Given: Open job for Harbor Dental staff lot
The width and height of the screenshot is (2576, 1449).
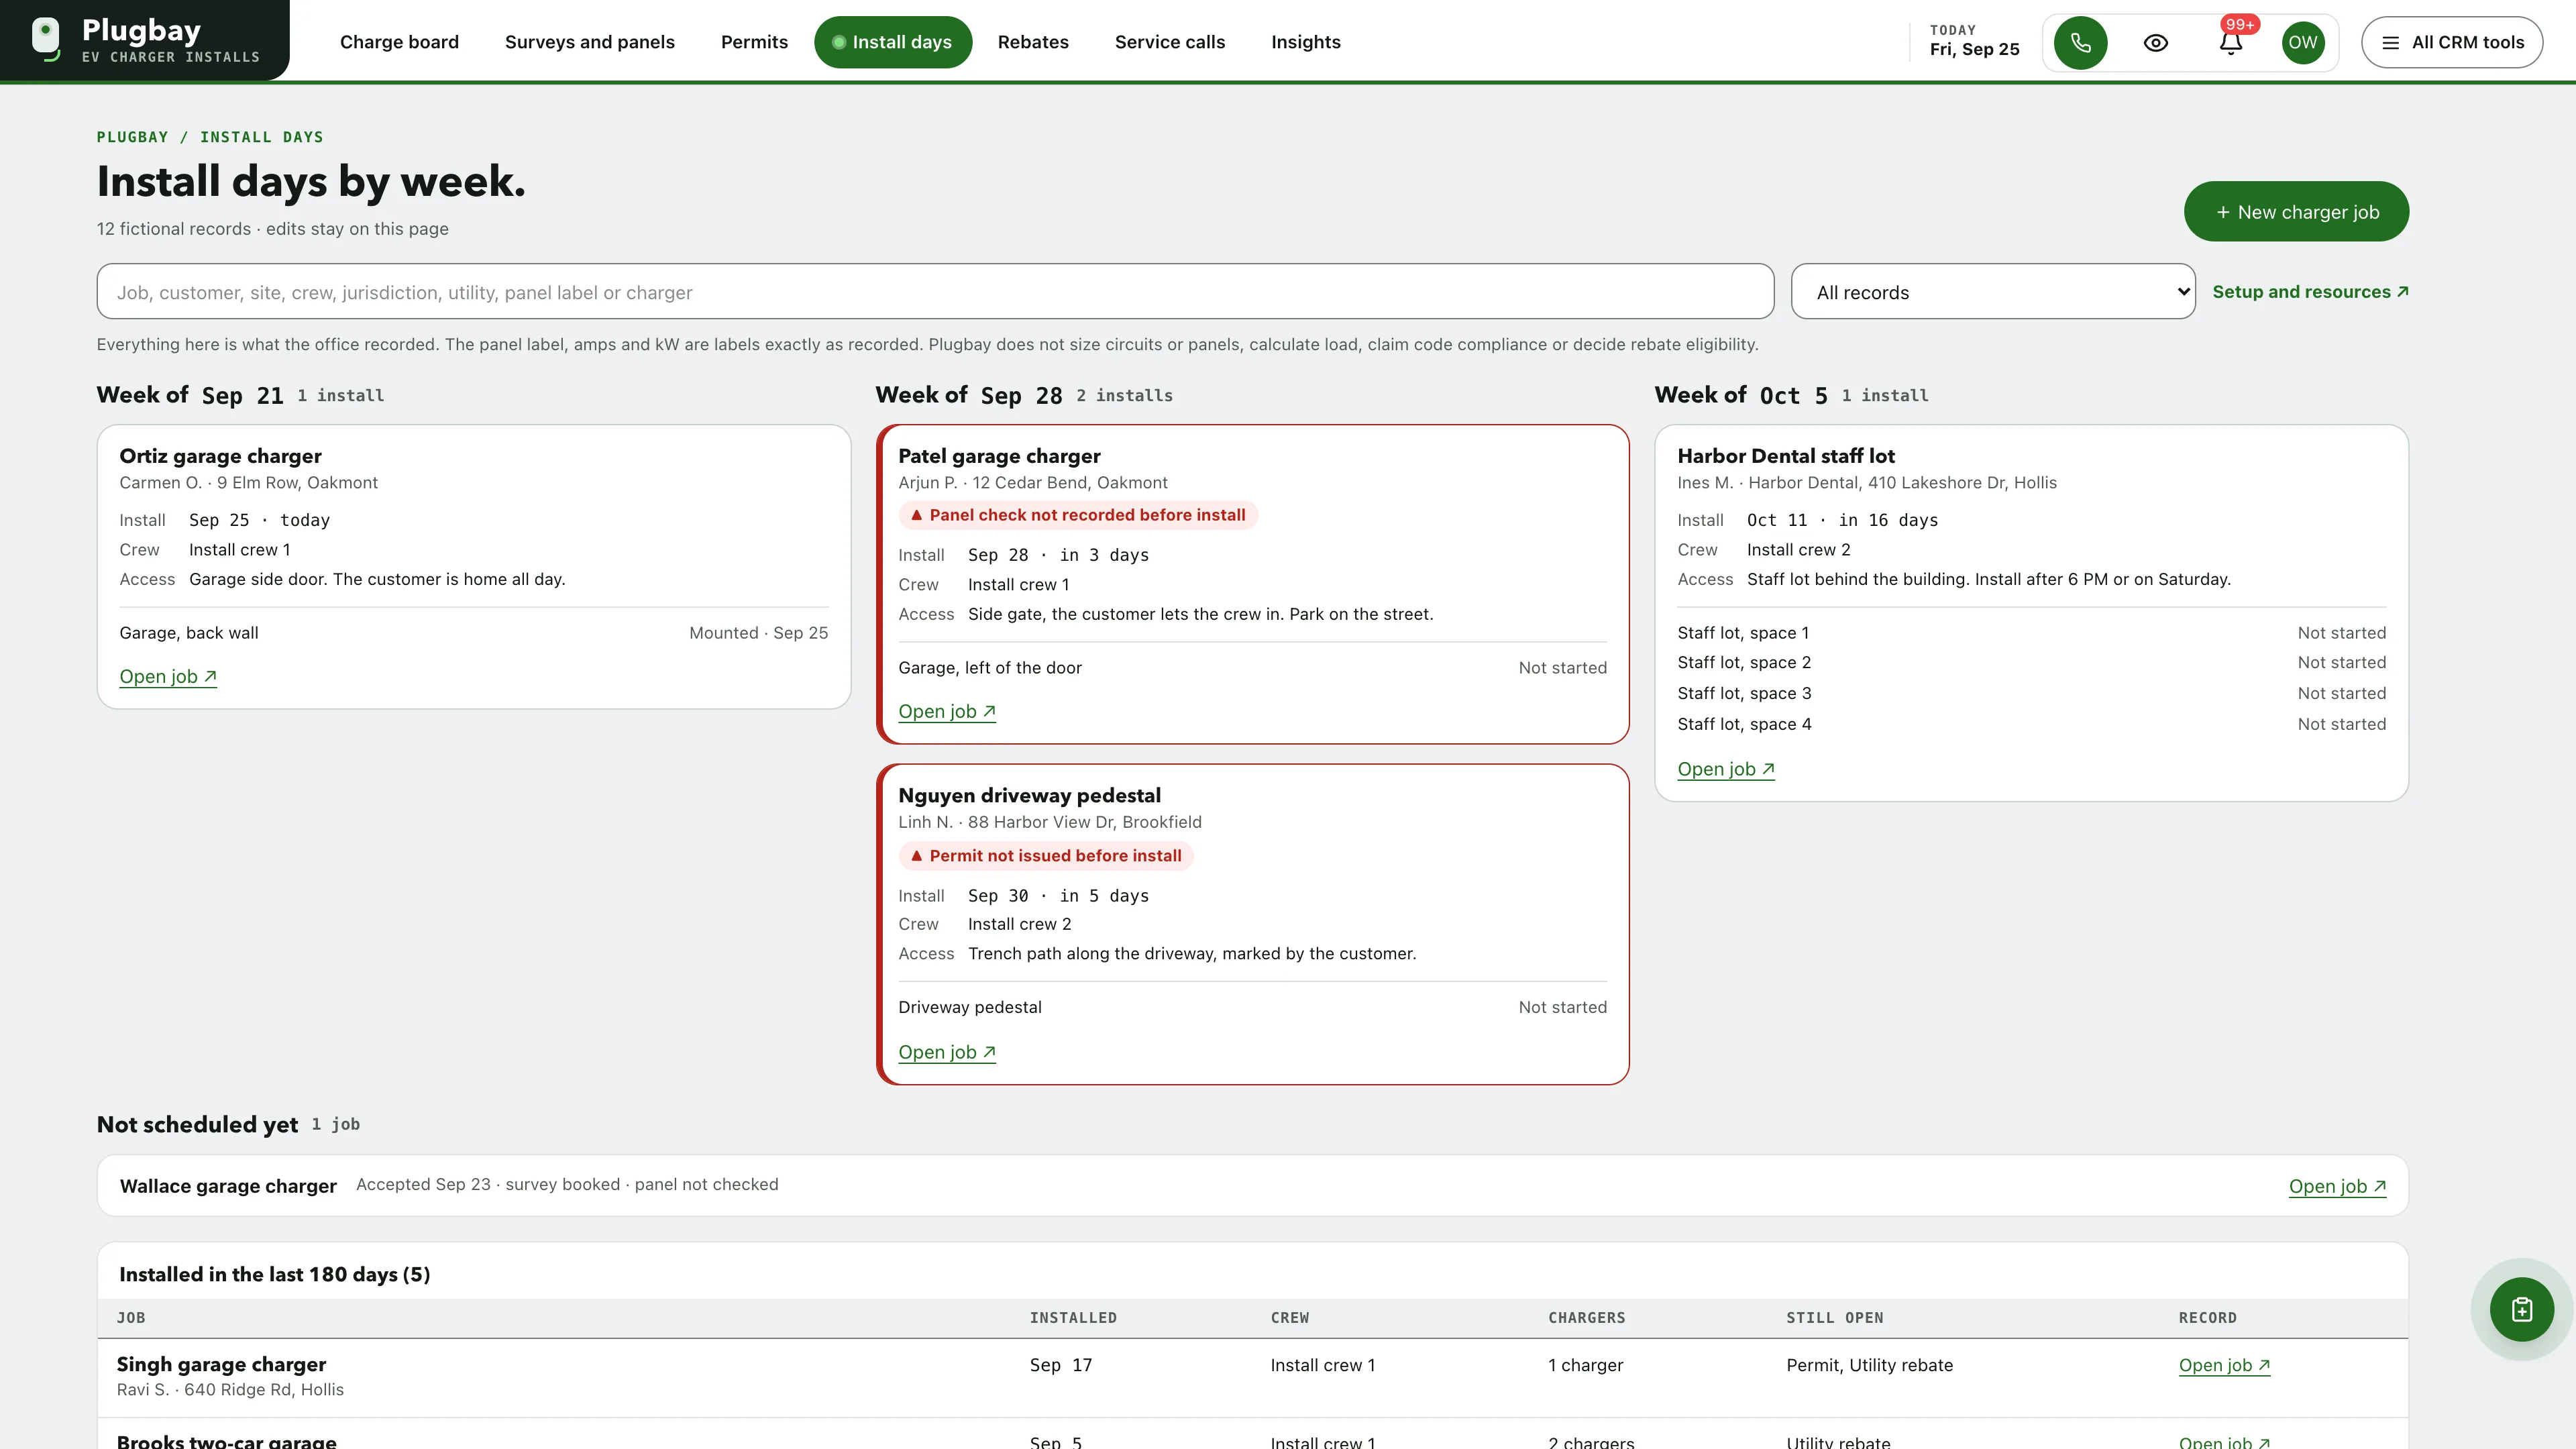Looking at the screenshot, I should 1726,769.
